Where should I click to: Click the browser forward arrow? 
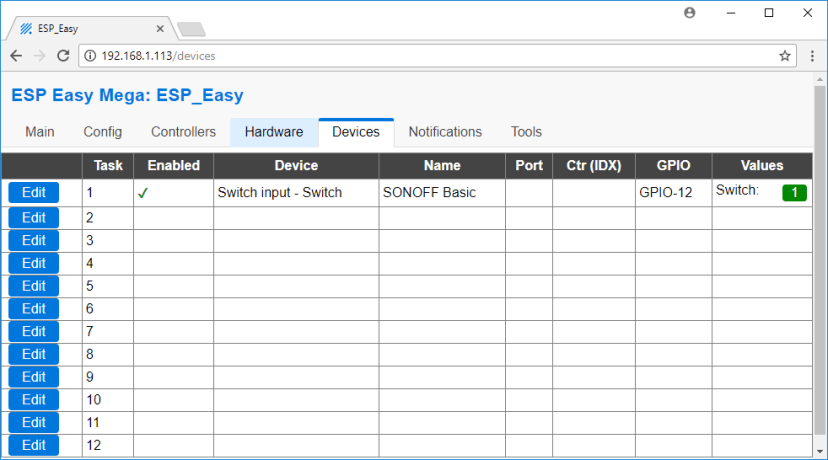[x=40, y=56]
